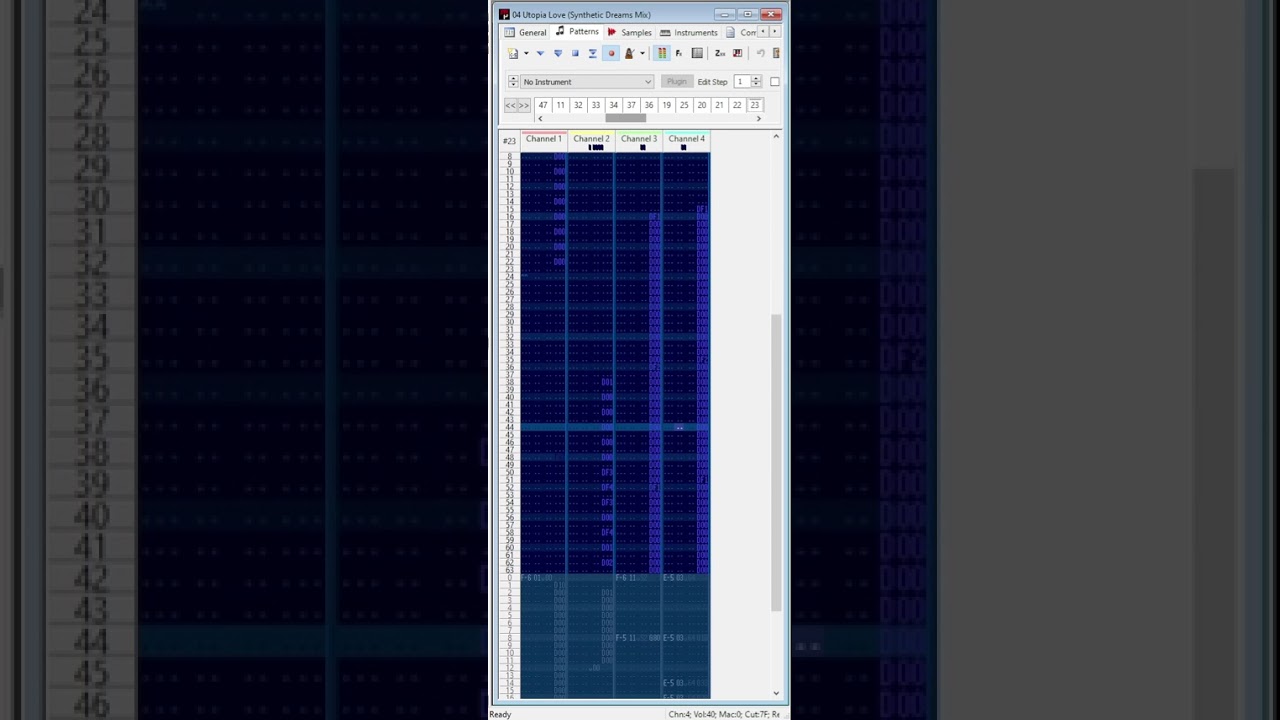Toggle the red Record button
1280x720 pixels.
pyautogui.click(x=610, y=53)
